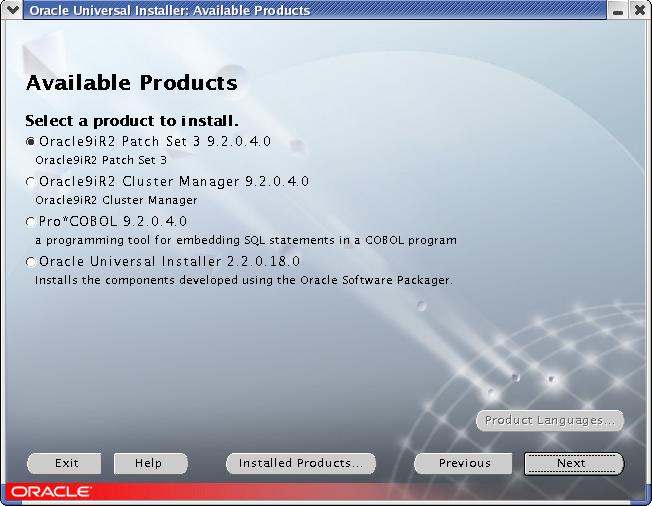
Task: Click the Pro*COBOL SQL embedding description text
Action: (245, 240)
